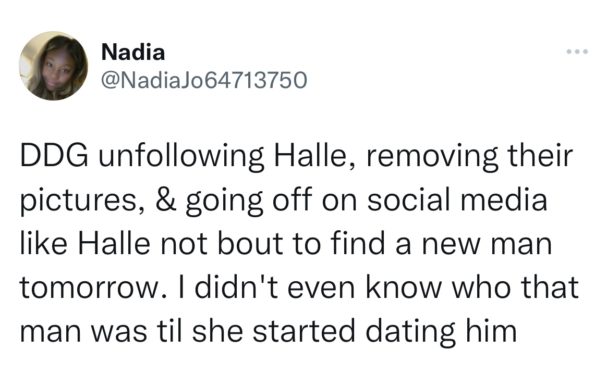Click the word 'know' in the tweet

pos(403,287)
